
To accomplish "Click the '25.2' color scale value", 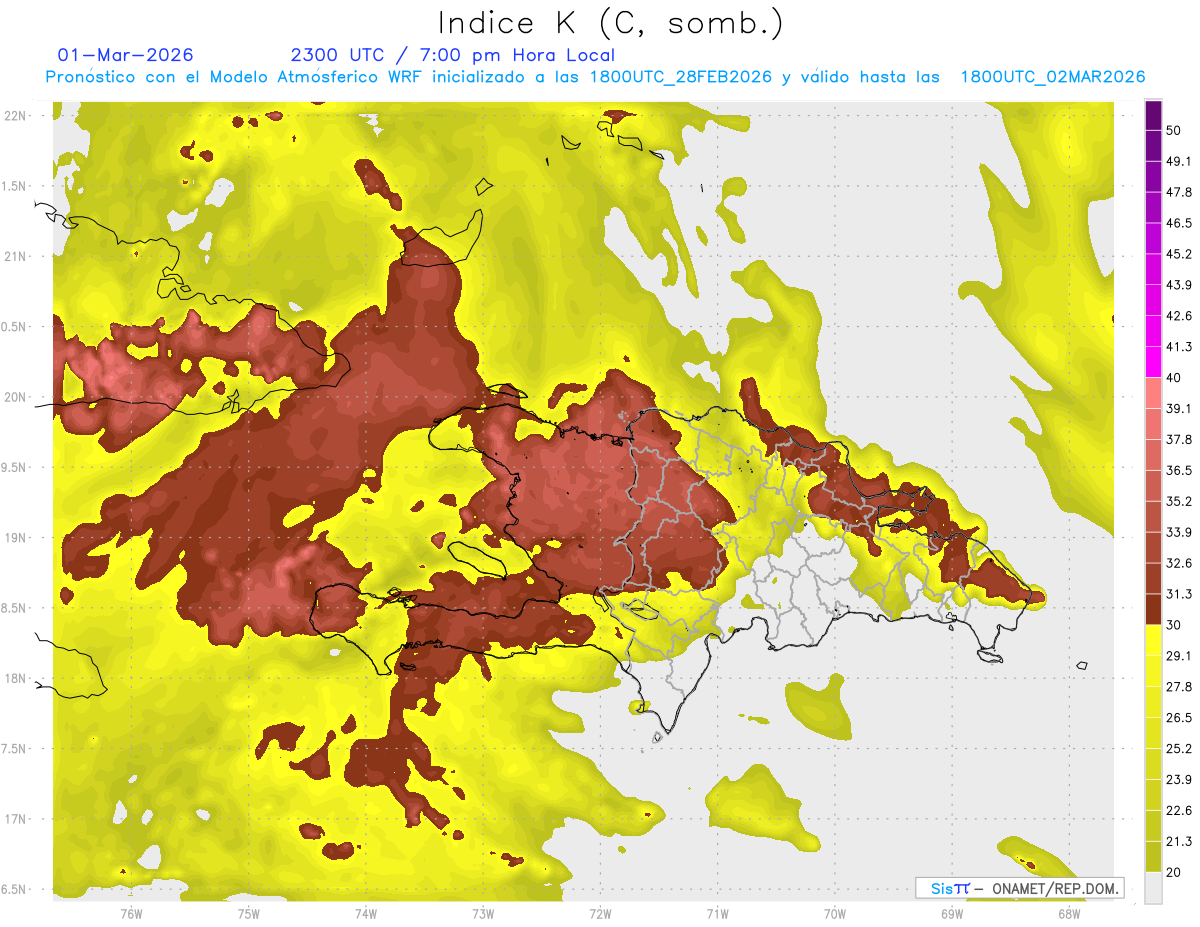I will [x=1179, y=748].
